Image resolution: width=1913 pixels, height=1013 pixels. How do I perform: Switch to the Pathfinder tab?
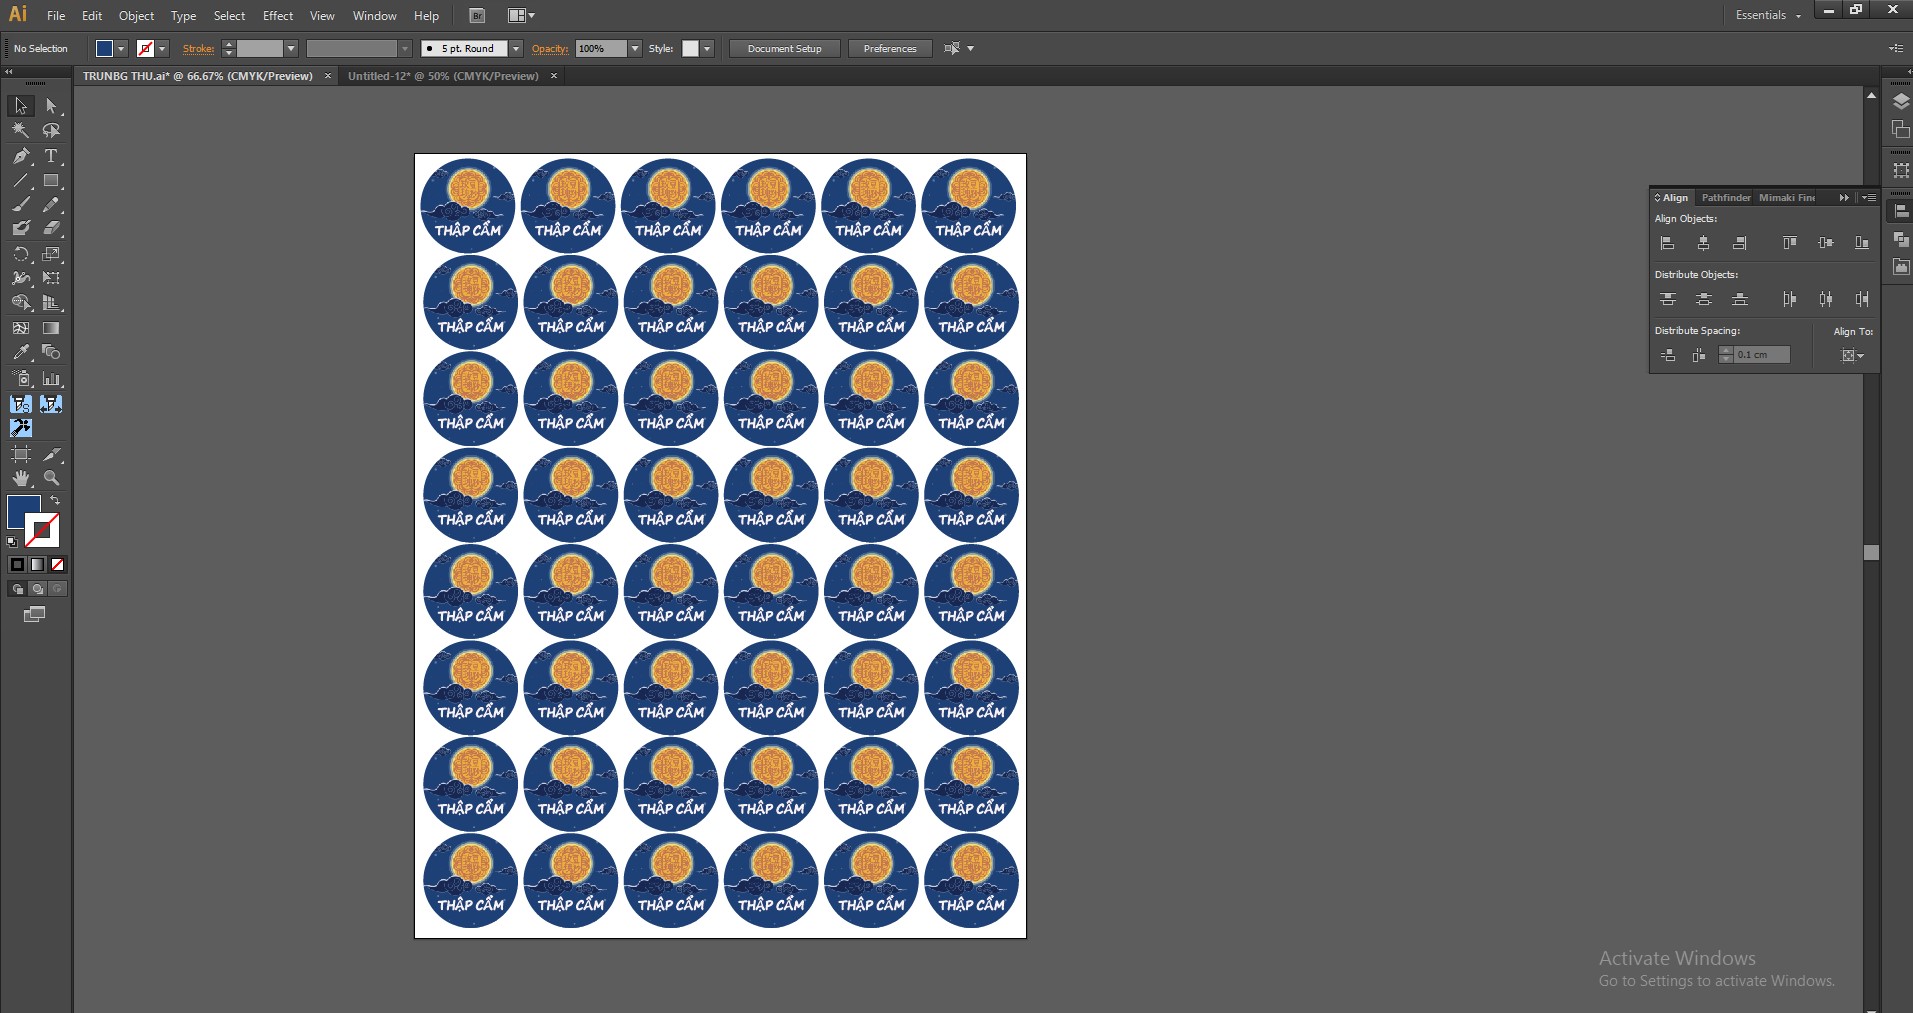pos(1726,198)
